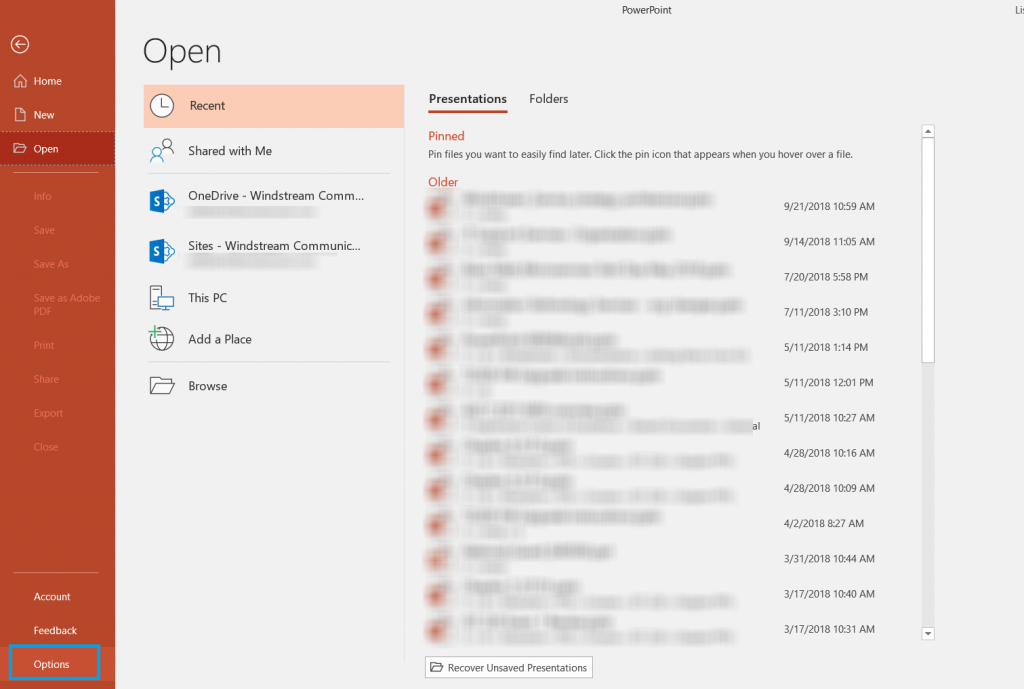
Task: Select the Shared with Me people icon
Action: coord(161,150)
